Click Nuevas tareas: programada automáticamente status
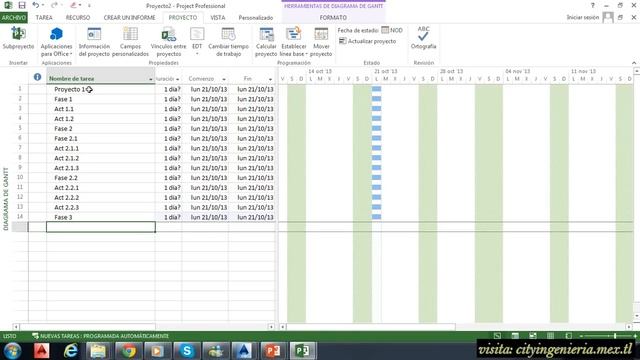This screenshot has width=640, height=360. (x=100, y=336)
